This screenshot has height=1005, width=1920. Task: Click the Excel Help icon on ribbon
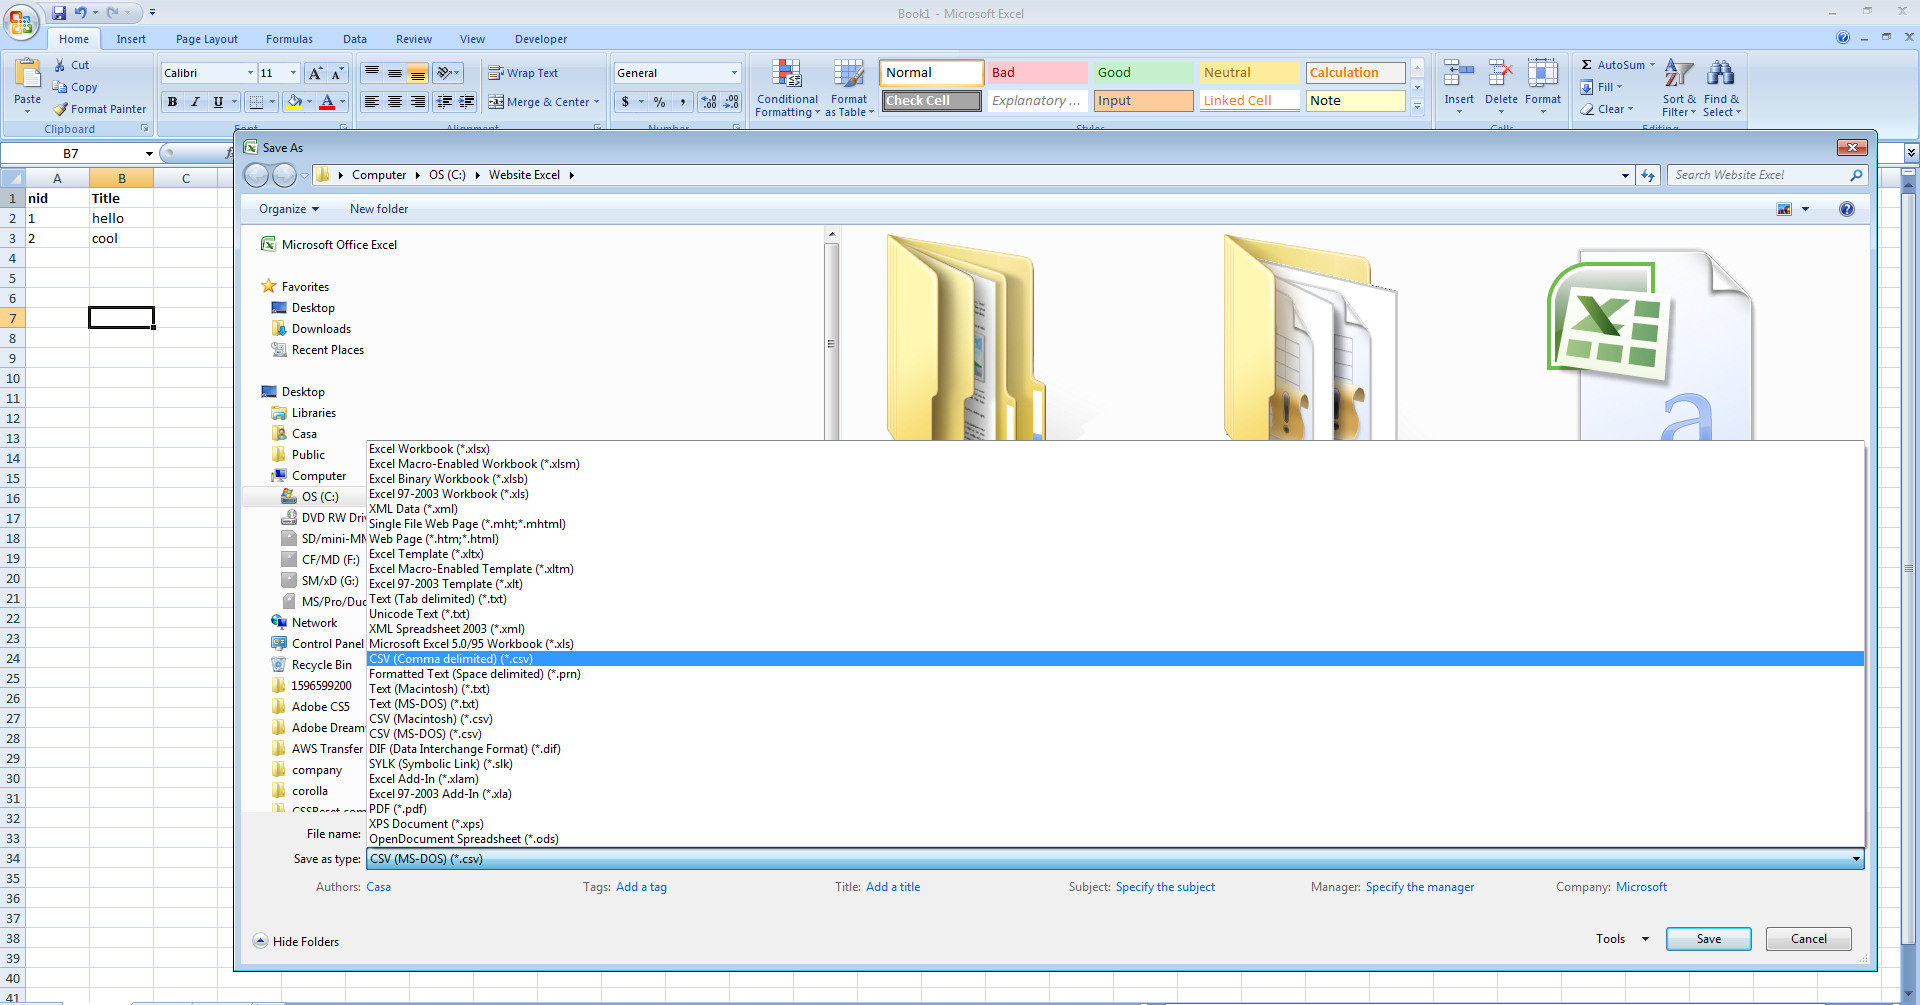click(x=1843, y=38)
